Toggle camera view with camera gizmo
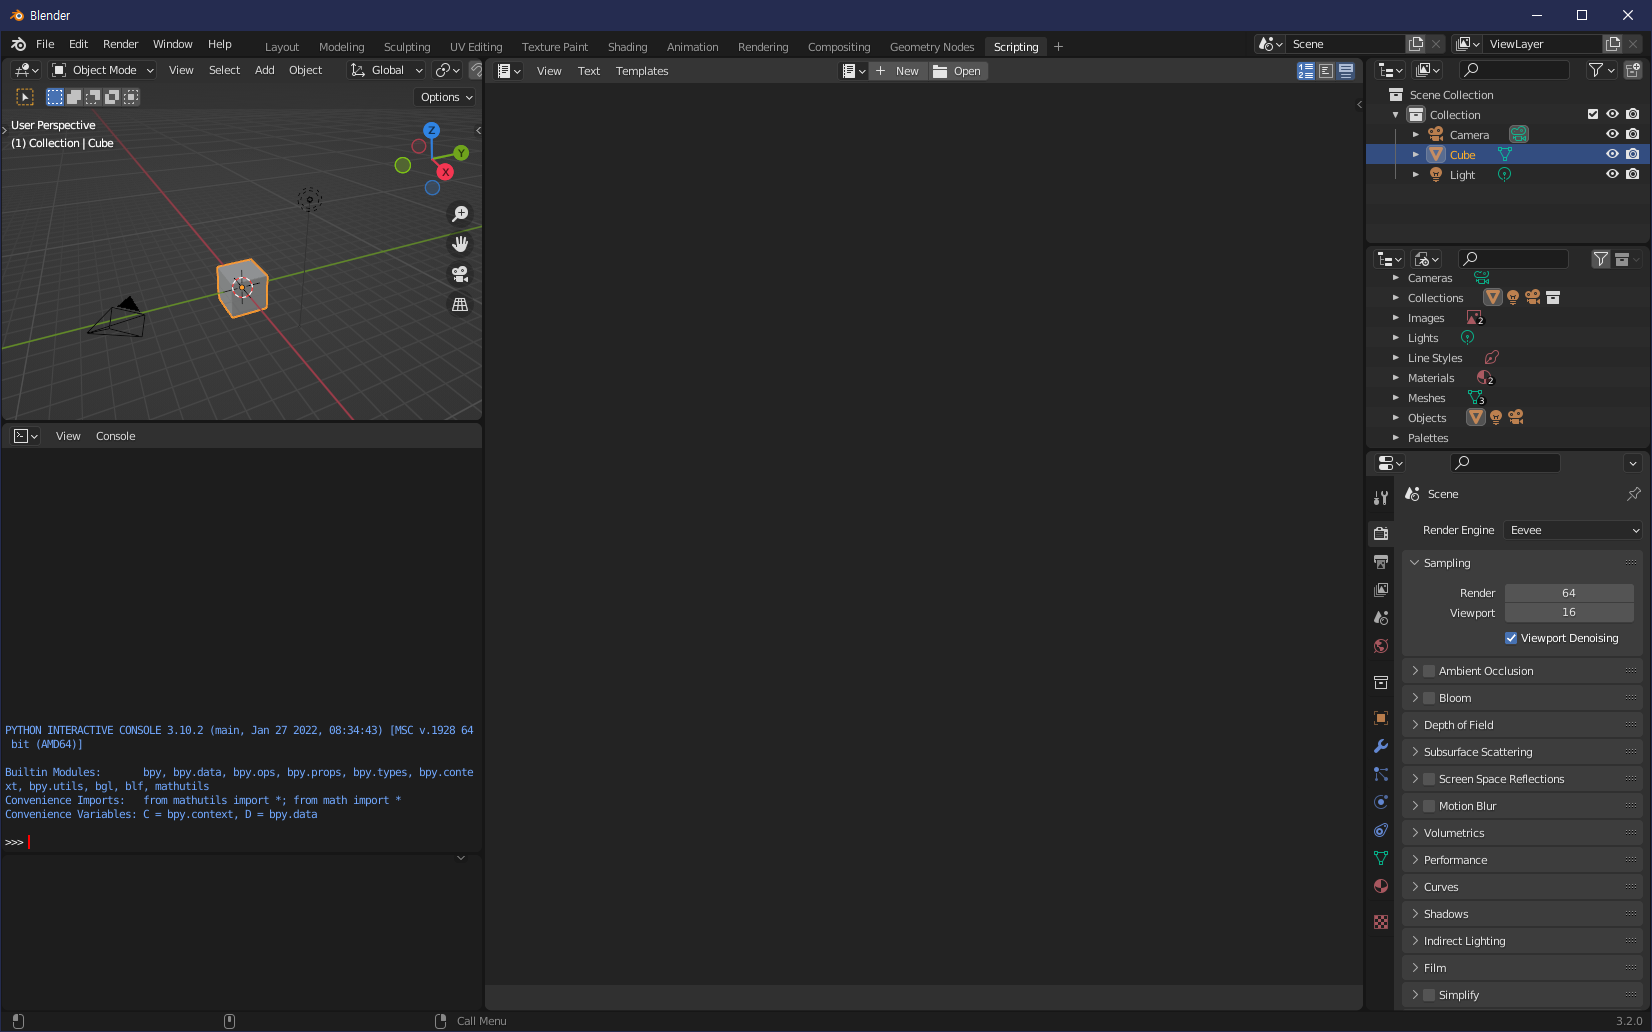Image resolution: width=1652 pixels, height=1032 pixels. point(460,274)
